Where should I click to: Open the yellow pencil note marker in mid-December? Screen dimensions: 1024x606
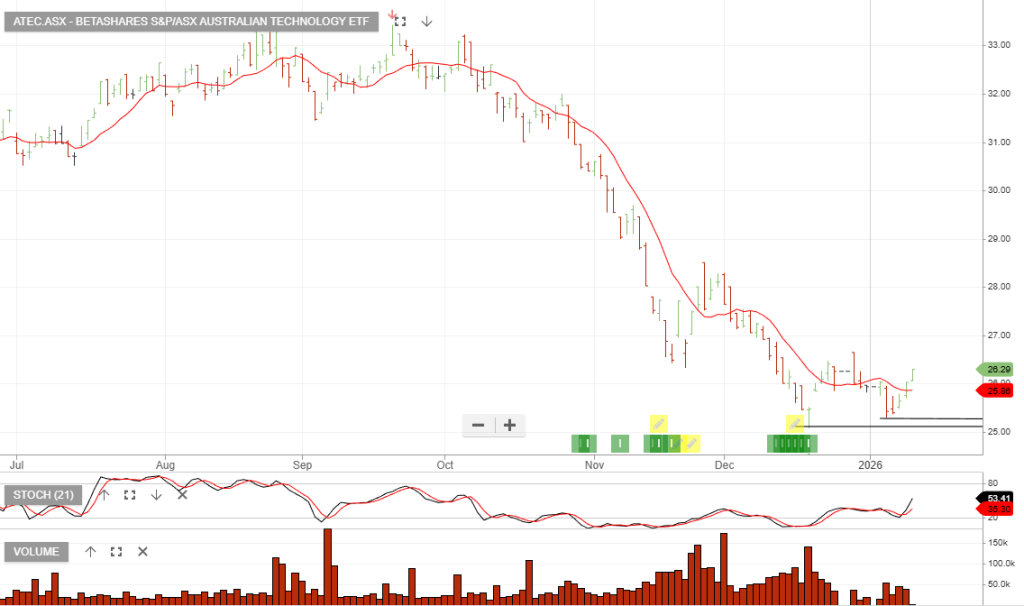click(795, 424)
